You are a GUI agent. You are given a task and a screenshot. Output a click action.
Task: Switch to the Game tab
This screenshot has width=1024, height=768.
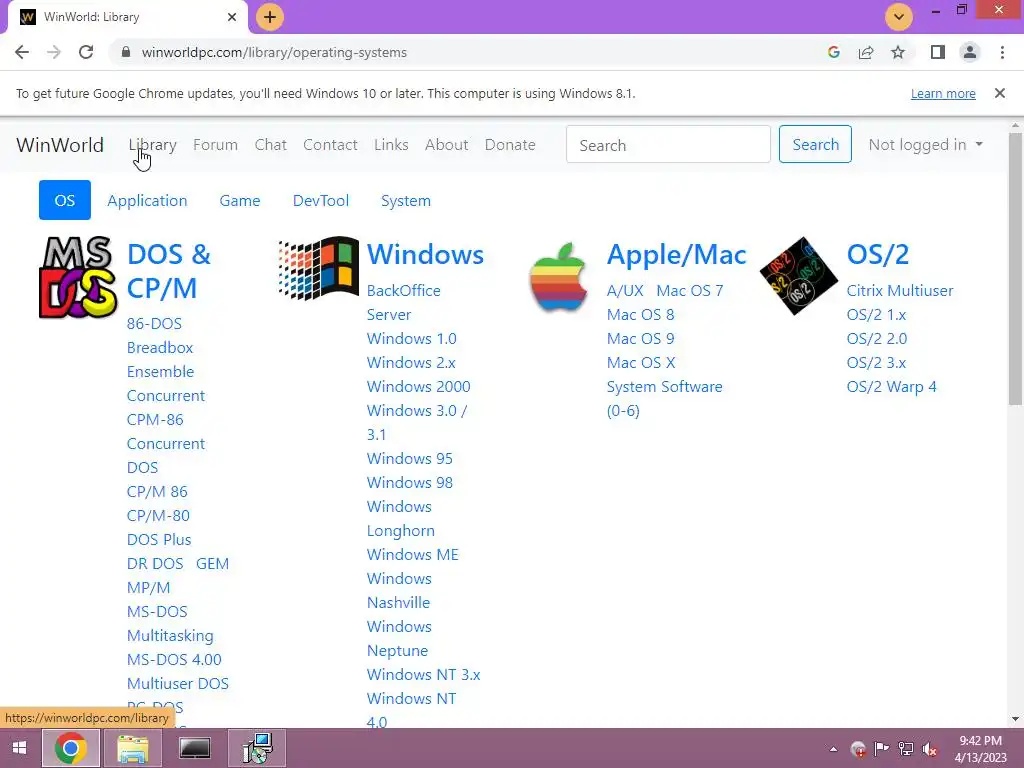240,200
